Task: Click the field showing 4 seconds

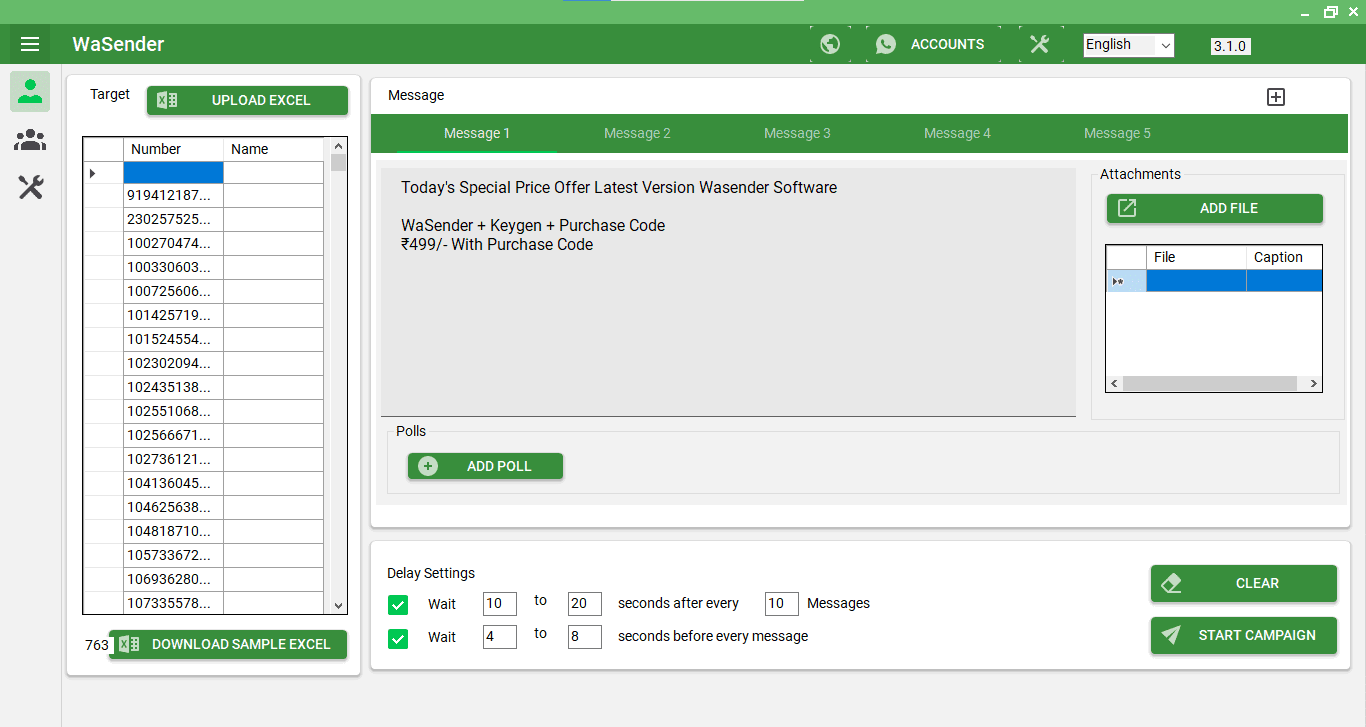Action: click(x=500, y=636)
